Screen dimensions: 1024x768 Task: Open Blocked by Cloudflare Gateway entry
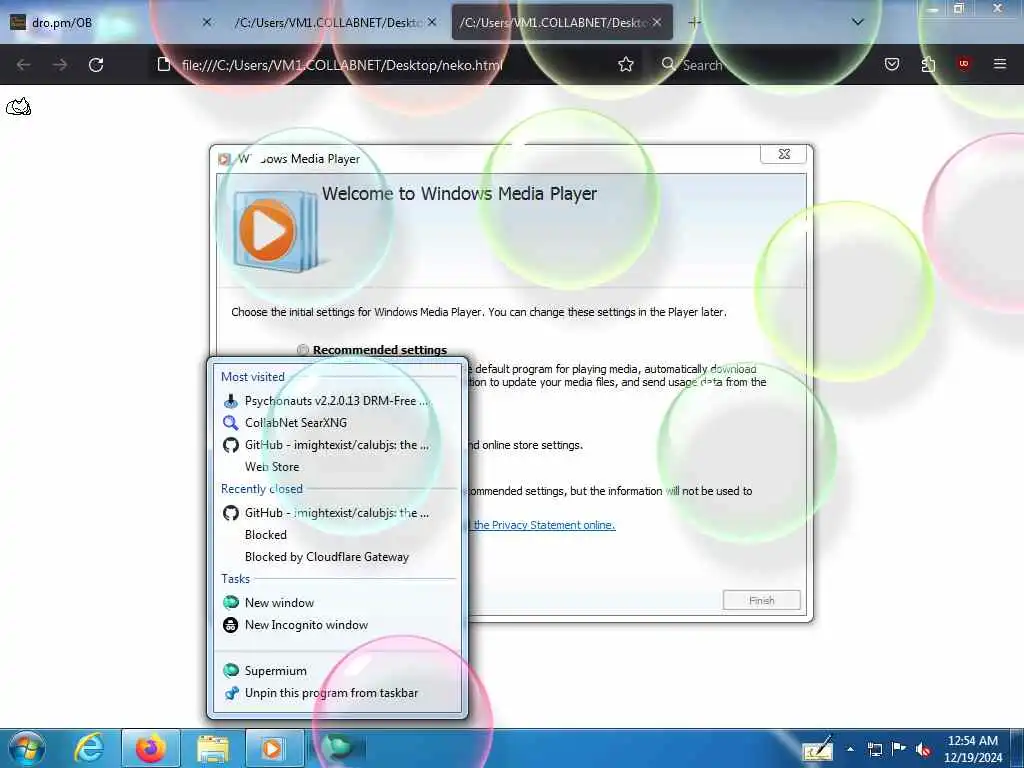[x=337, y=557]
